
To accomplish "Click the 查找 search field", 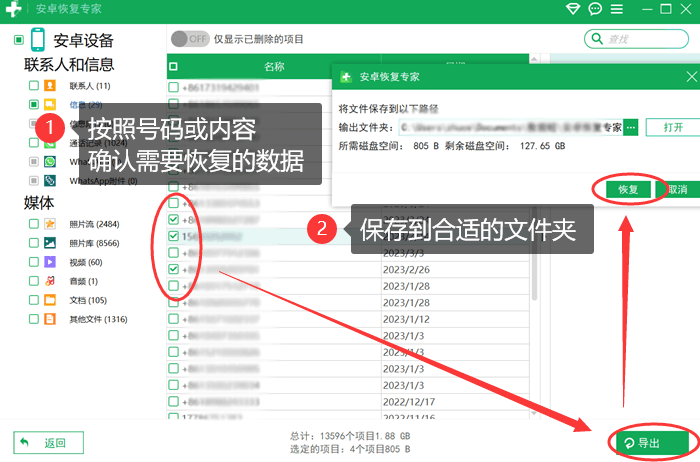I will coord(636,39).
